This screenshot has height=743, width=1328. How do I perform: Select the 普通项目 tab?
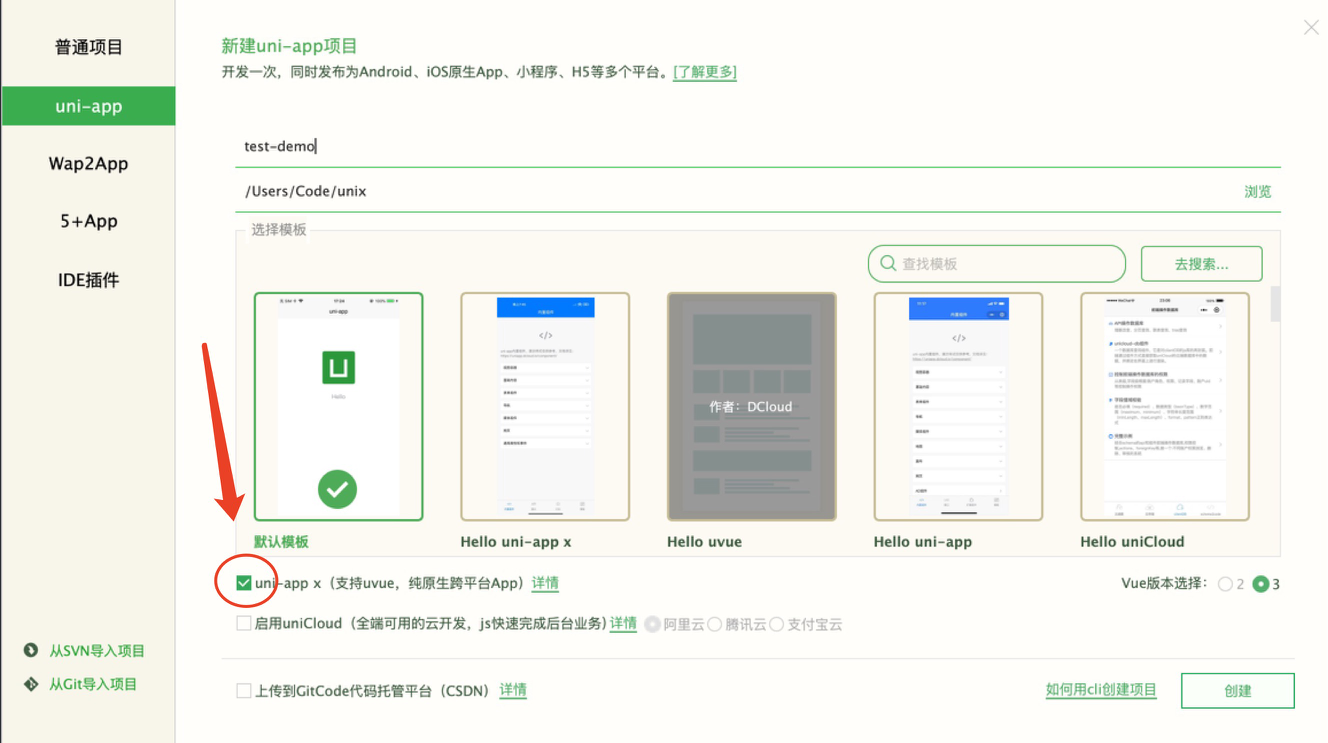coord(88,47)
